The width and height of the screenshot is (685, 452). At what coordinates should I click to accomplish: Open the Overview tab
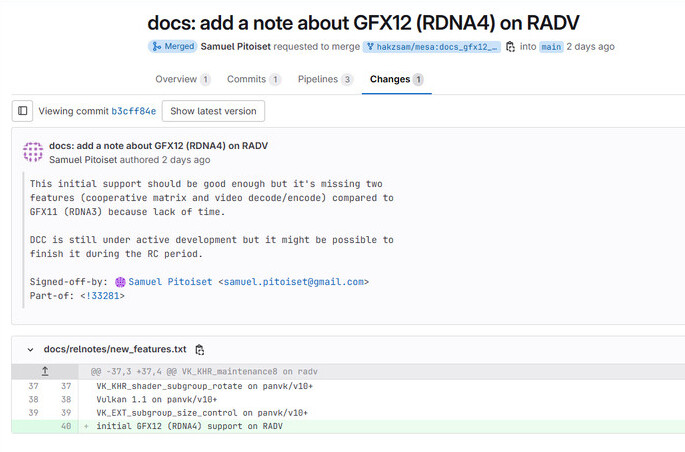coord(182,79)
